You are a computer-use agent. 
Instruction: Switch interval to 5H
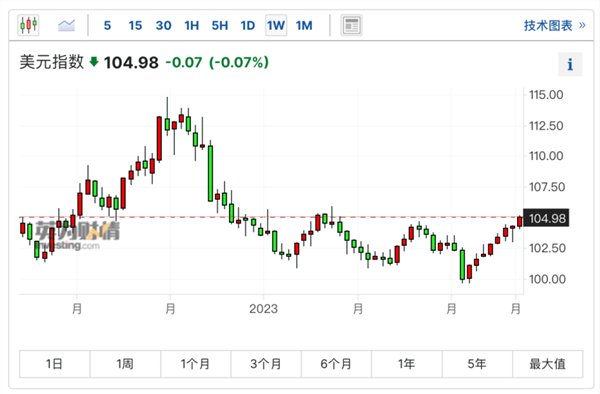point(220,25)
